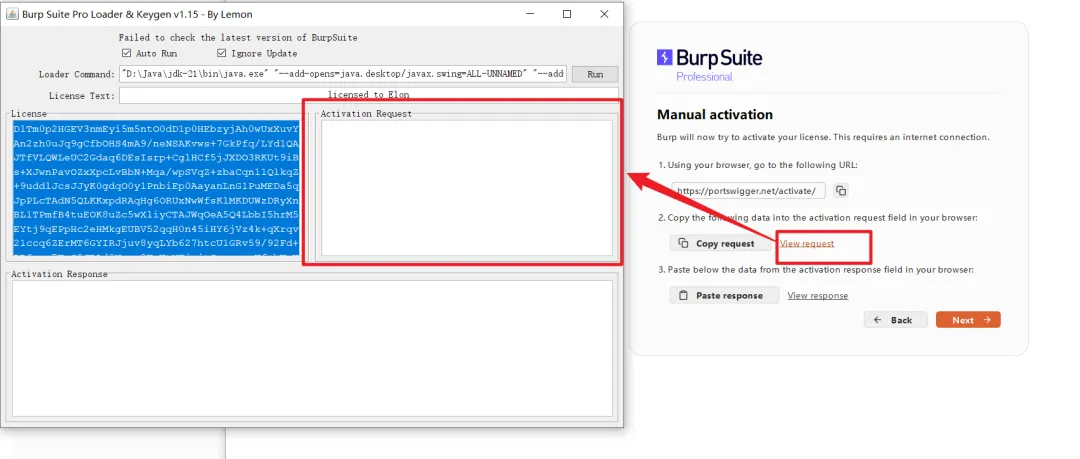Close the Keygen window

point(603,14)
